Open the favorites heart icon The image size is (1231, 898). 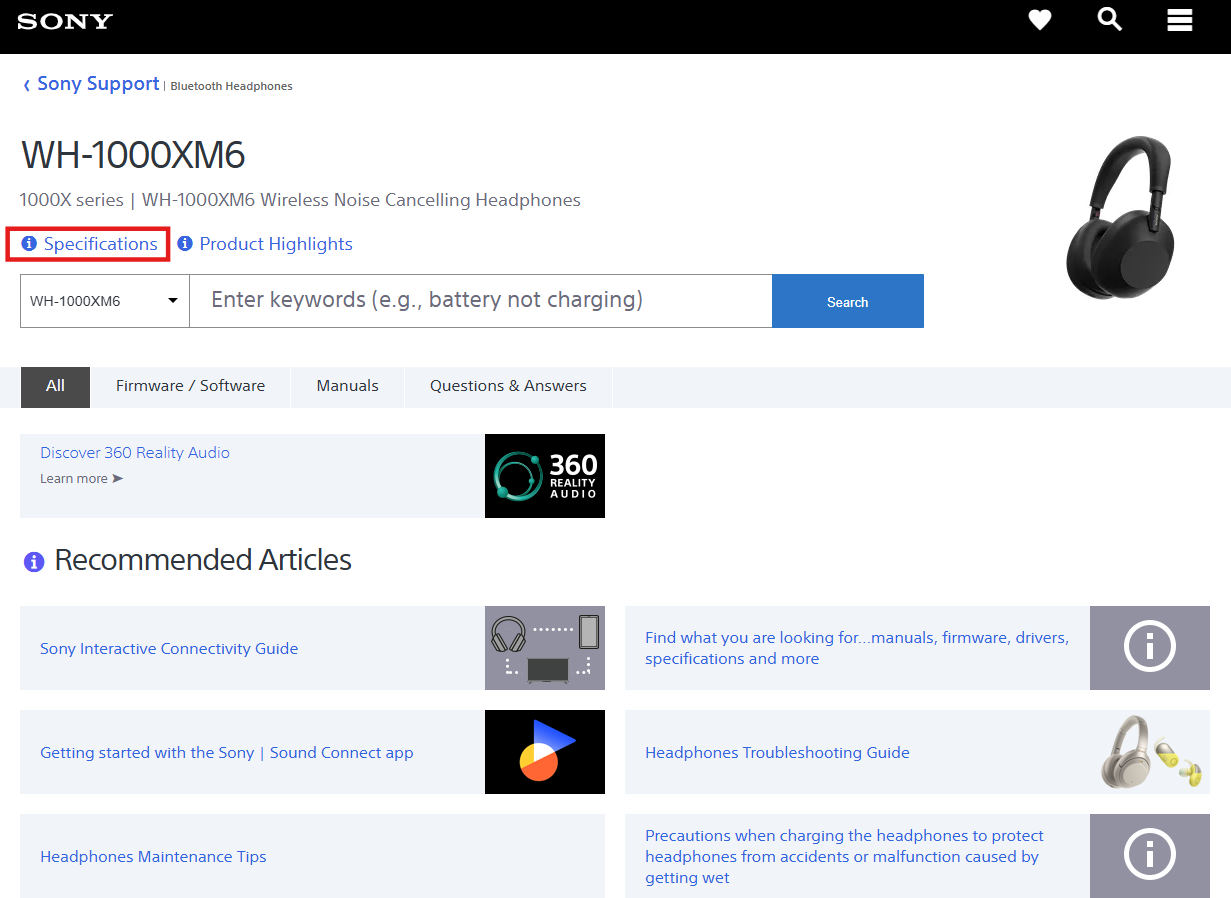(x=1040, y=20)
